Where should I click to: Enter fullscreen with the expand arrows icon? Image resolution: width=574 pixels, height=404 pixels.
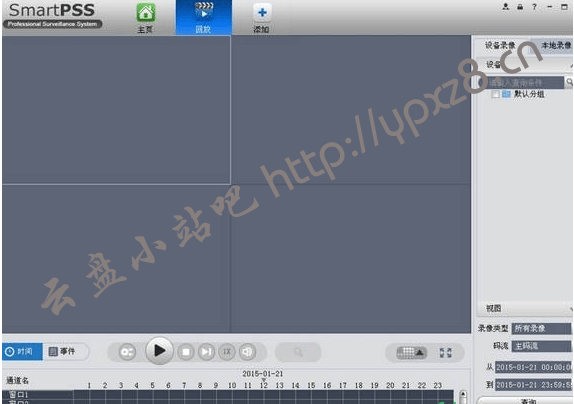(x=446, y=353)
